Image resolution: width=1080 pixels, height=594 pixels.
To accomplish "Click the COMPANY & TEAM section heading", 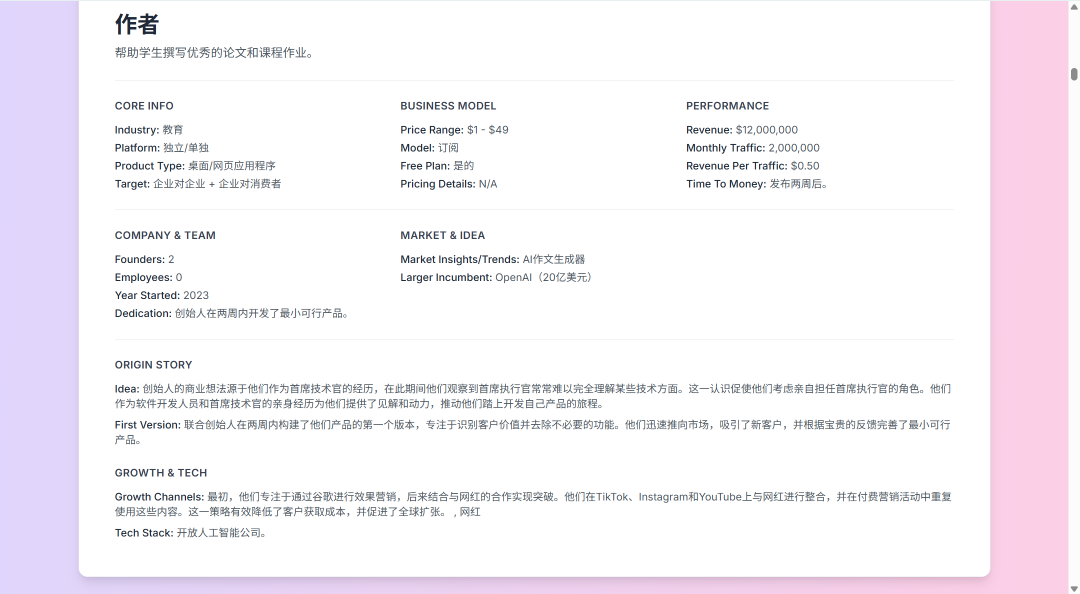I will pos(165,236).
